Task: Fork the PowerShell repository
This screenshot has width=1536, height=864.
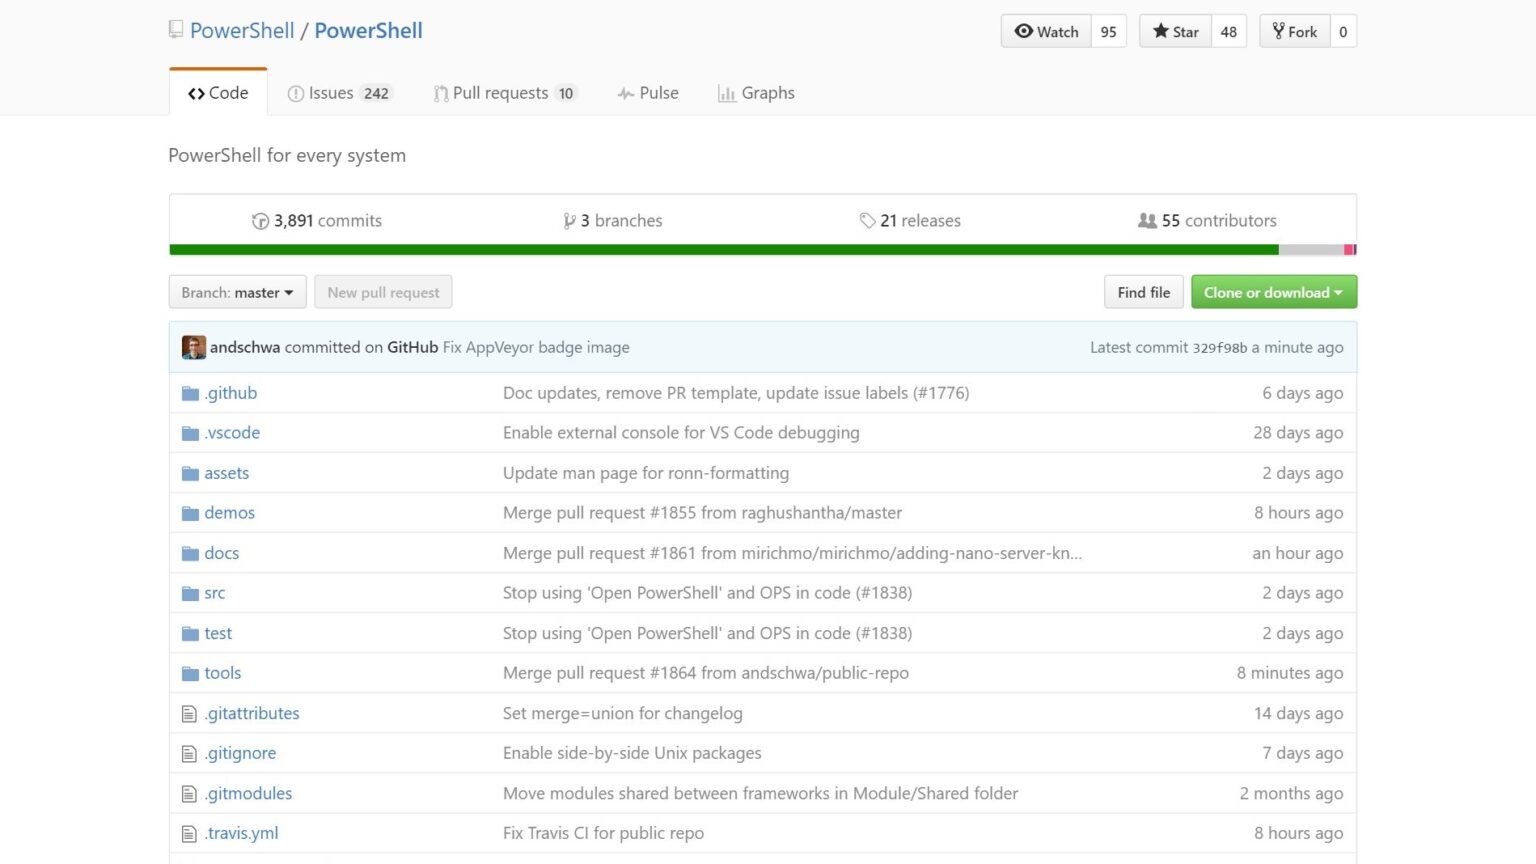Action: pos(1294,32)
